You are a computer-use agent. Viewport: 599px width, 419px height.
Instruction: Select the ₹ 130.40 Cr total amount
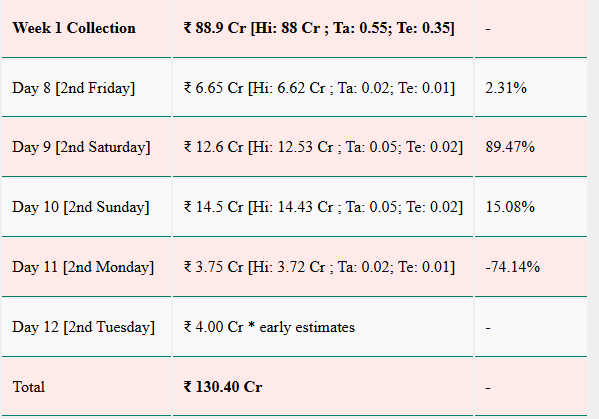[223, 387]
